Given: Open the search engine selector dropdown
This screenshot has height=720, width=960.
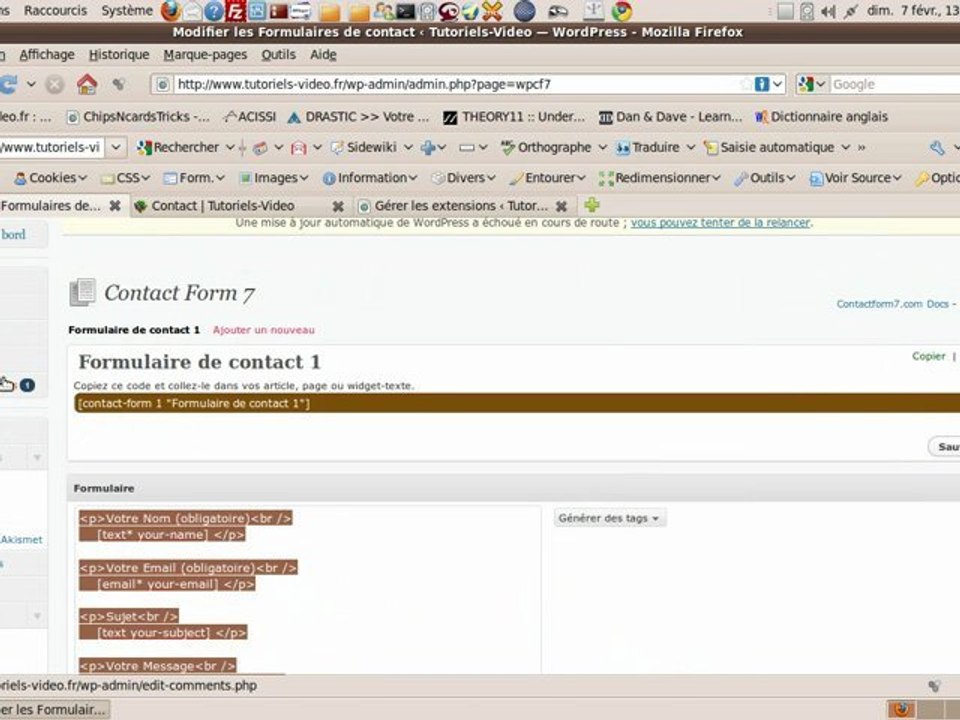Looking at the screenshot, I should pyautogui.click(x=812, y=84).
